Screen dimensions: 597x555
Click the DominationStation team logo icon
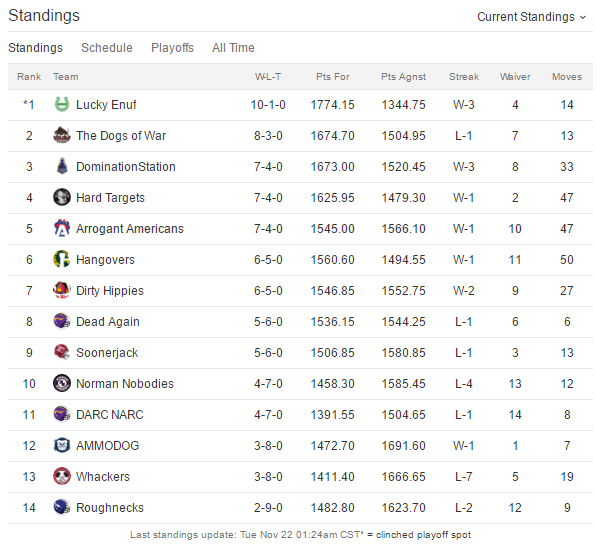[x=62, y=166]
